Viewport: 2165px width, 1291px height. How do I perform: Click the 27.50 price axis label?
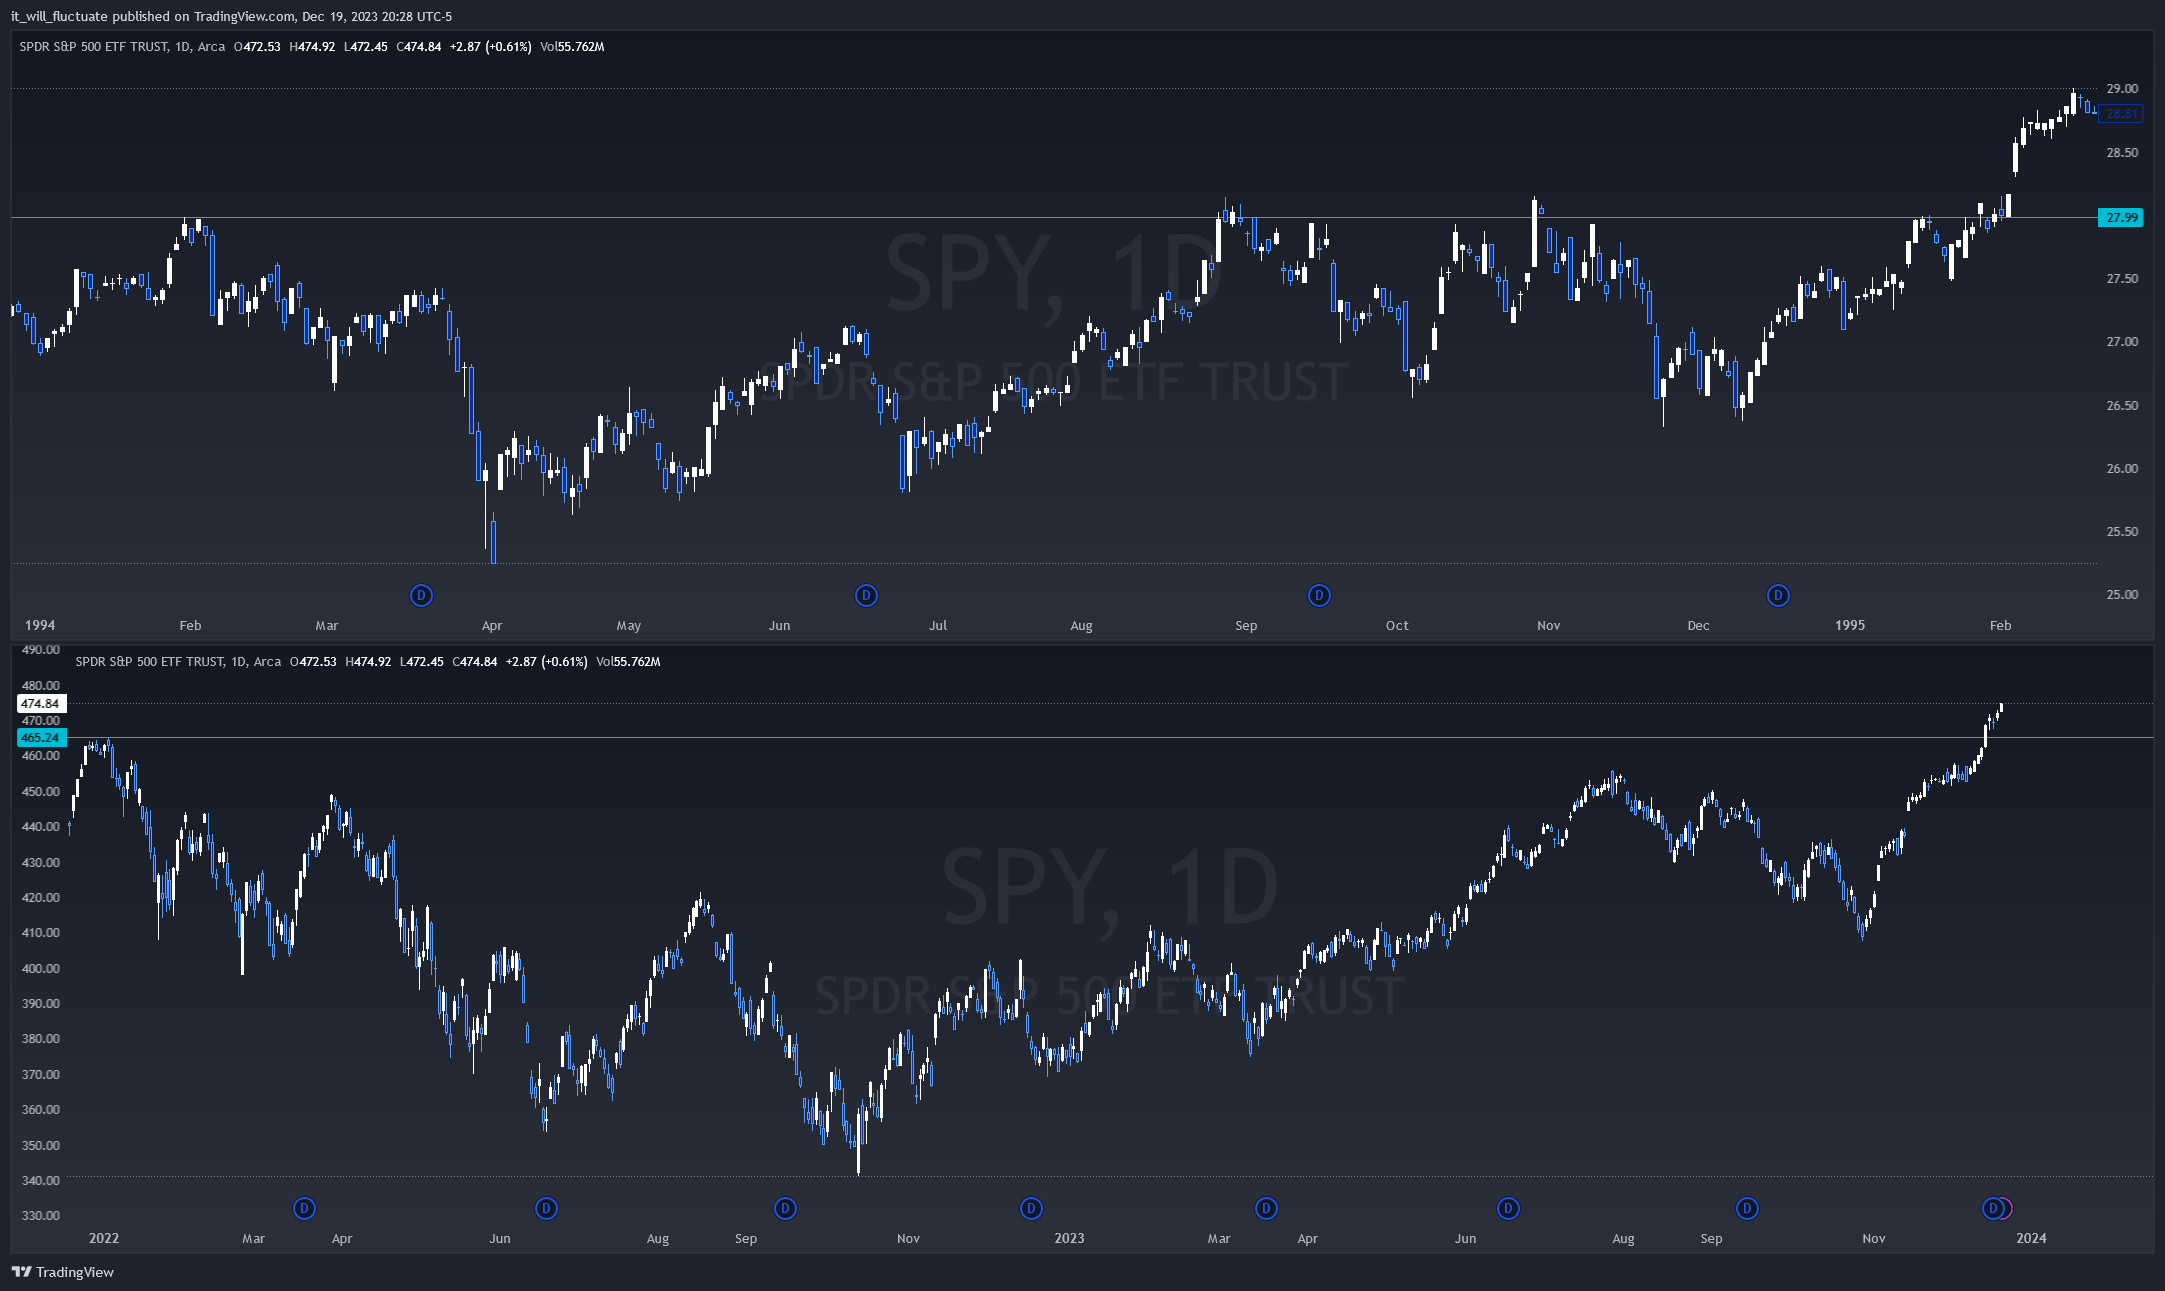click(x=2122, y=279)
